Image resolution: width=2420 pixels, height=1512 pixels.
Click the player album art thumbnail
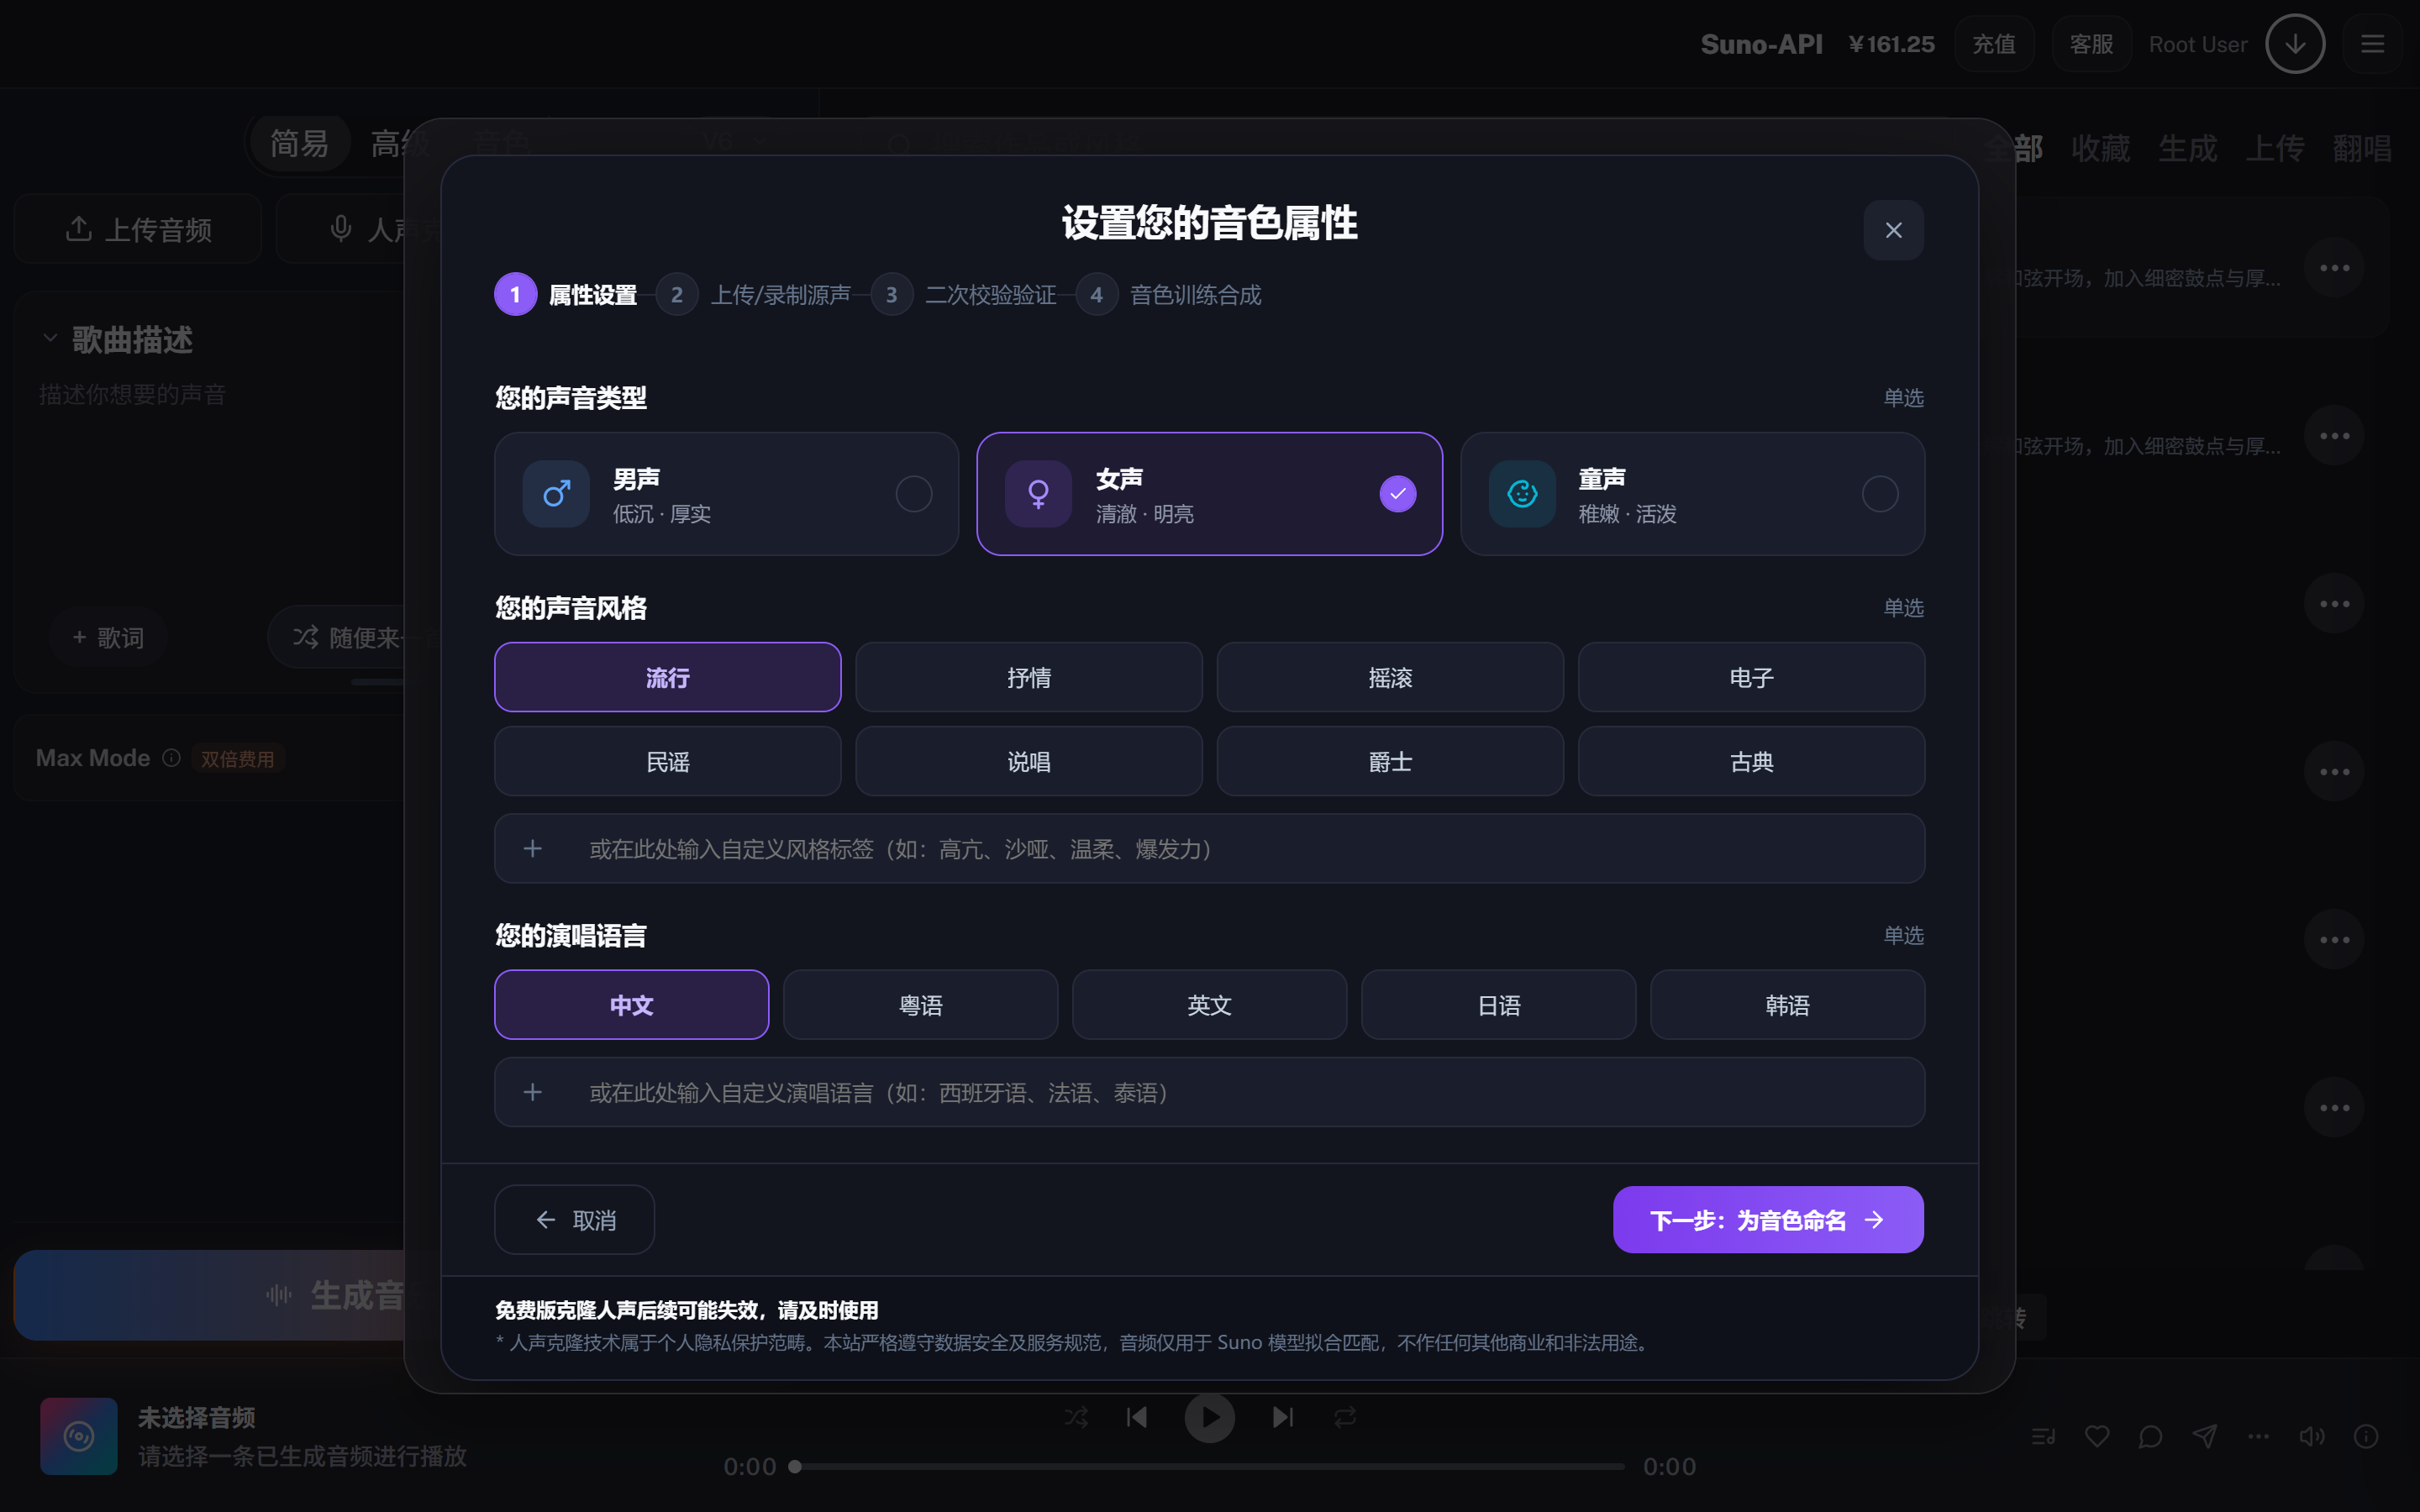(79, 1436)
